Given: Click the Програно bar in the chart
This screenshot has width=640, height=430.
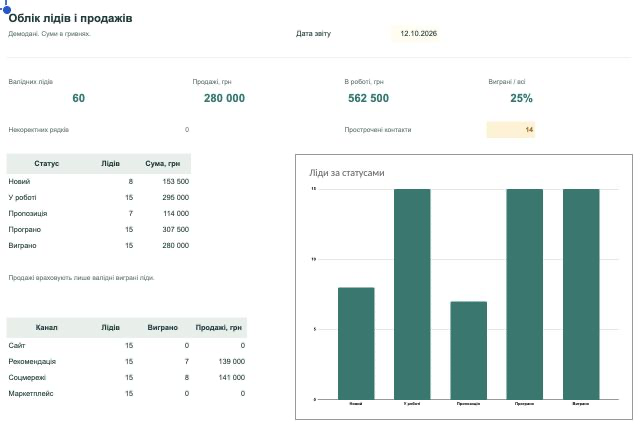Looking at the screenshot, I should point(524,294).
